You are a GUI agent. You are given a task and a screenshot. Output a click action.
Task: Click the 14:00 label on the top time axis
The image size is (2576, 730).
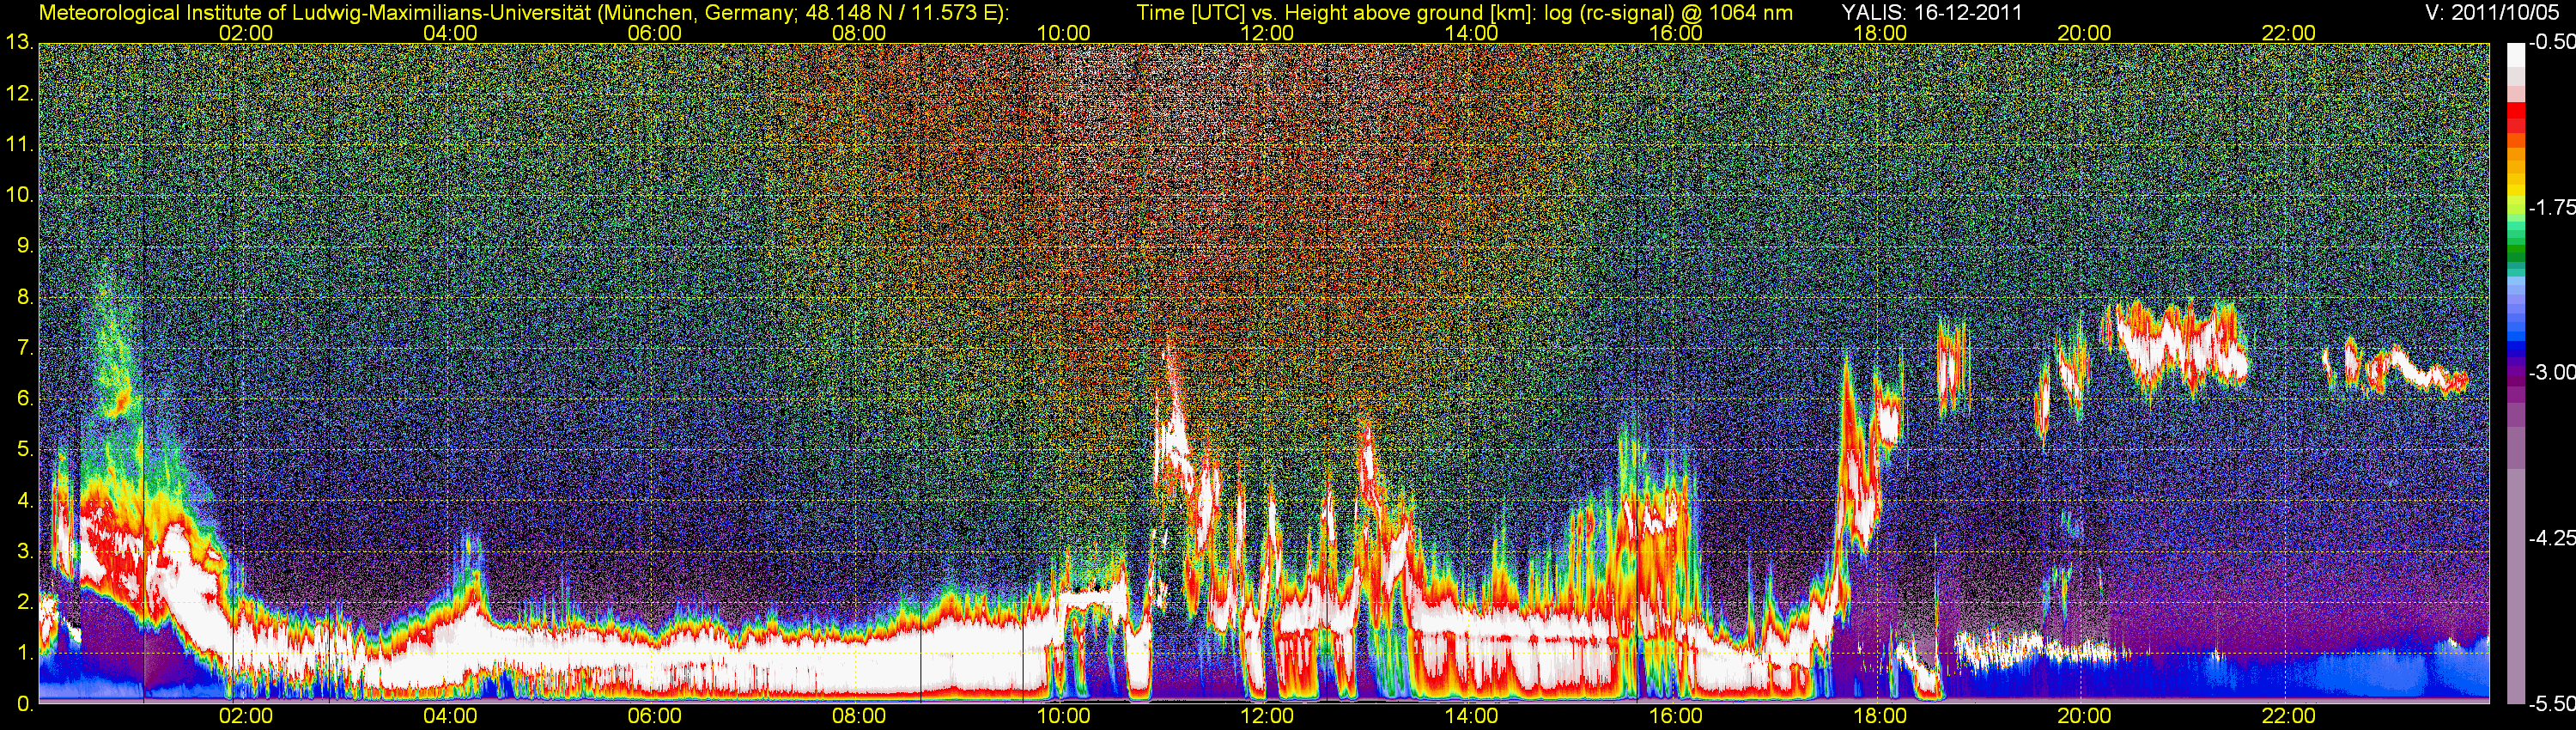click(1472, 33)
